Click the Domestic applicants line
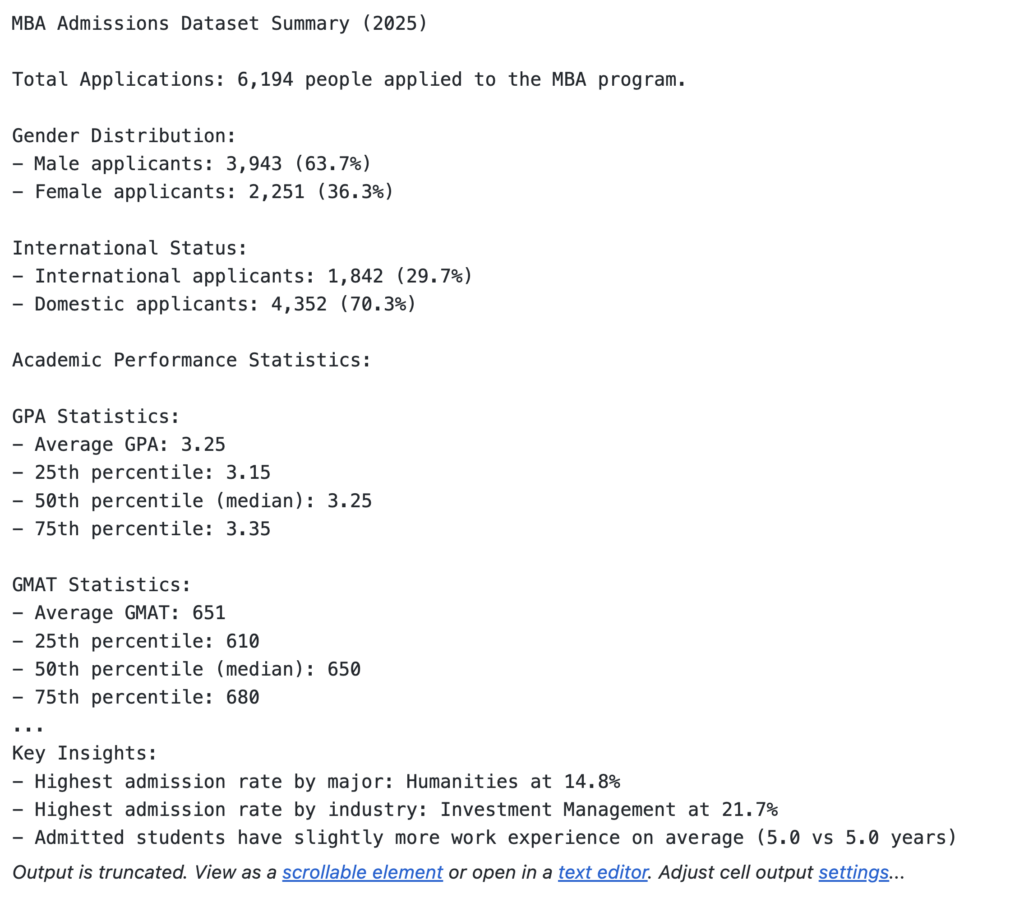This screenshot has height=908, width=1024. pos(213,303)
